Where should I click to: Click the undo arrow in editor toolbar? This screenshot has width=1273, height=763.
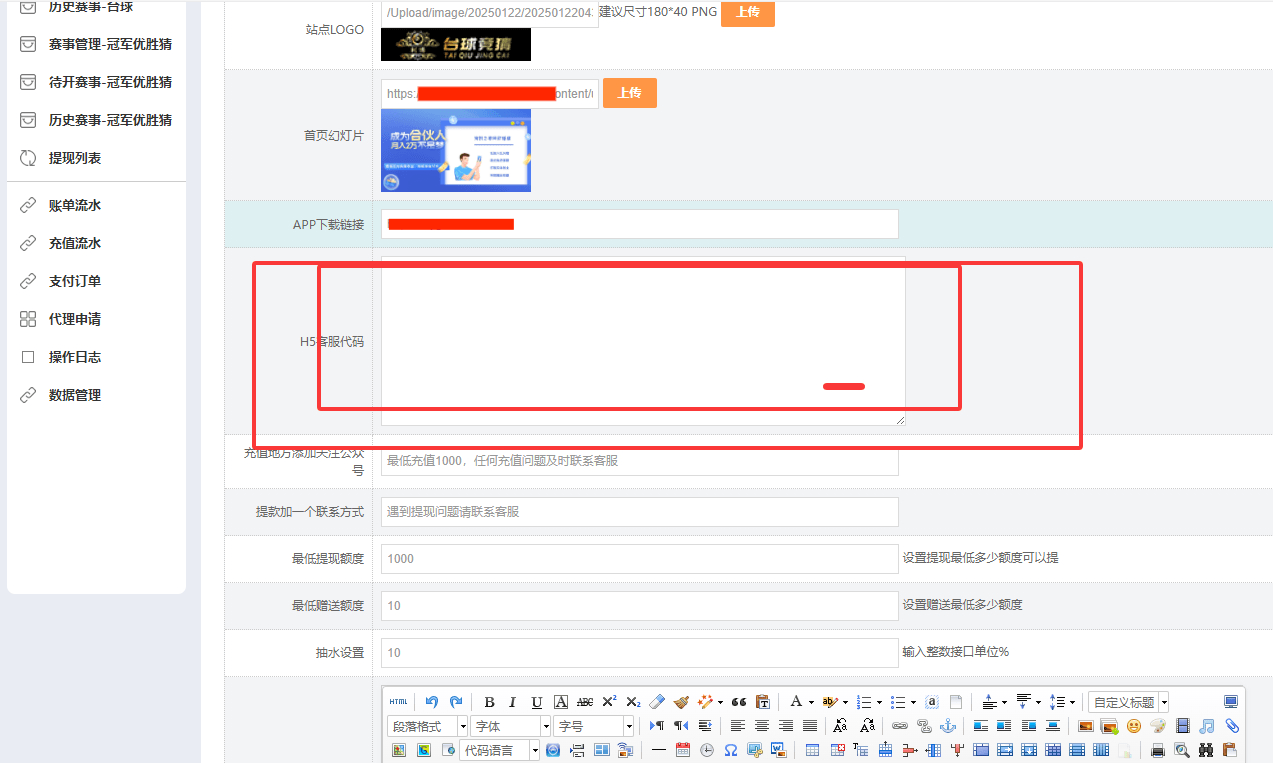click(x=432, y=702)
